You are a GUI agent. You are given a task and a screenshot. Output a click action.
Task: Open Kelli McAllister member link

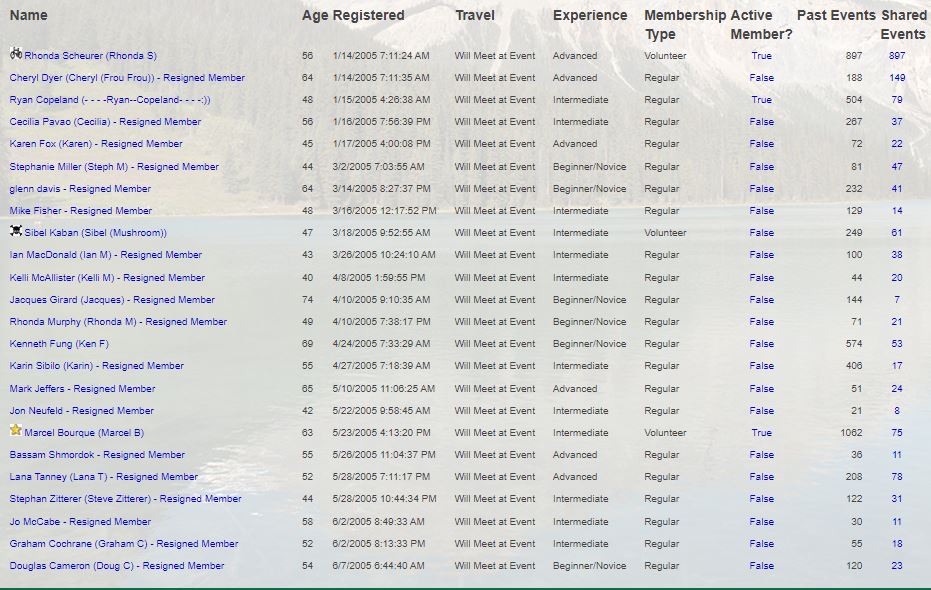coord(107,278)
